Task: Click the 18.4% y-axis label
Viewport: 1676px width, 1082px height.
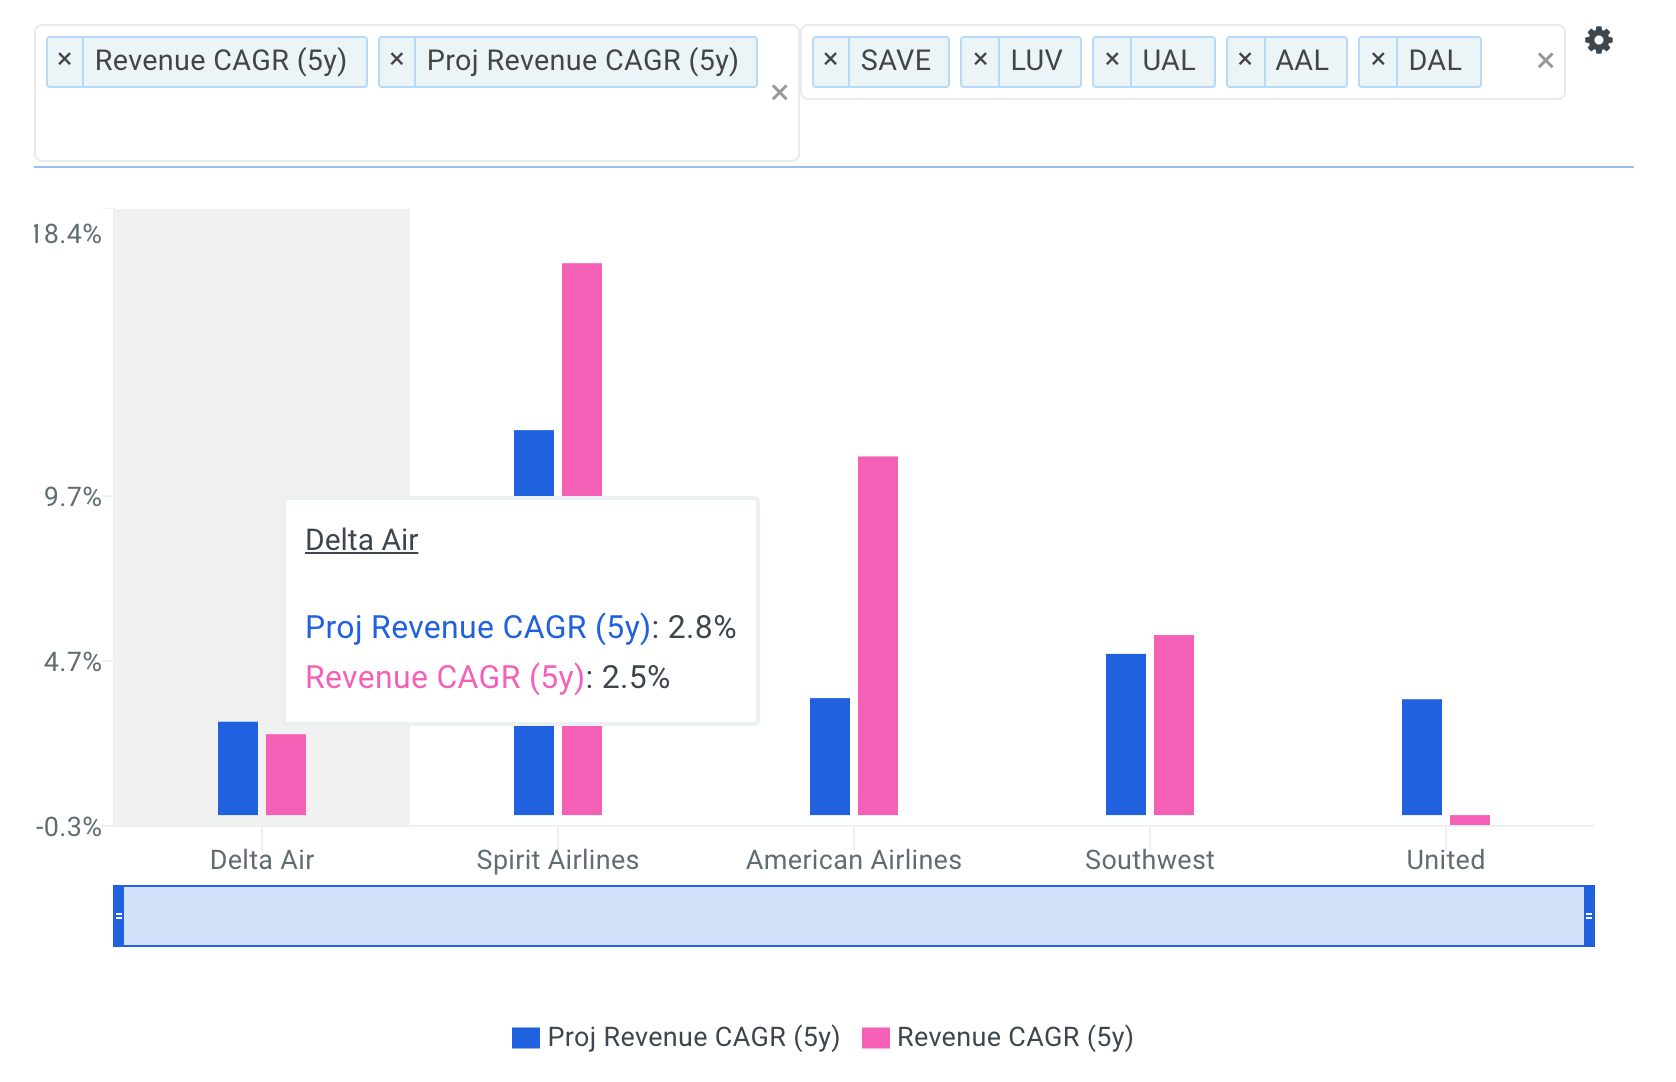Action: point(67,234)
